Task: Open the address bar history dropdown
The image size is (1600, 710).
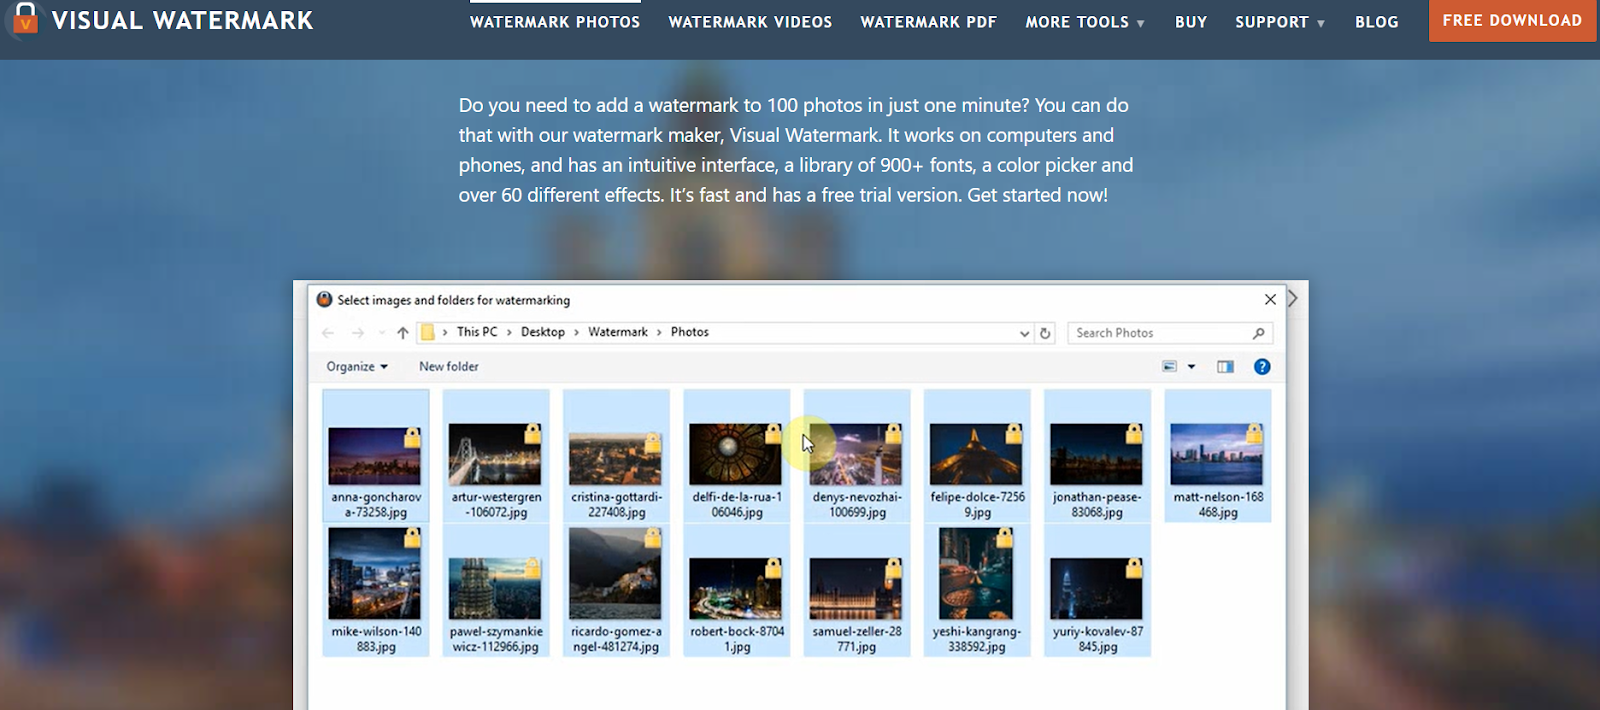Action: 1024,333
